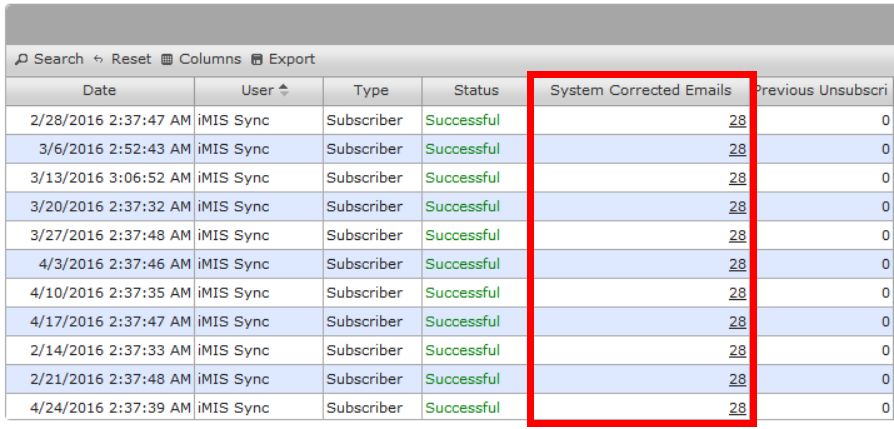Toggle sort arrows on User column
The image size is (894, 429).
[x=283, y=90]
